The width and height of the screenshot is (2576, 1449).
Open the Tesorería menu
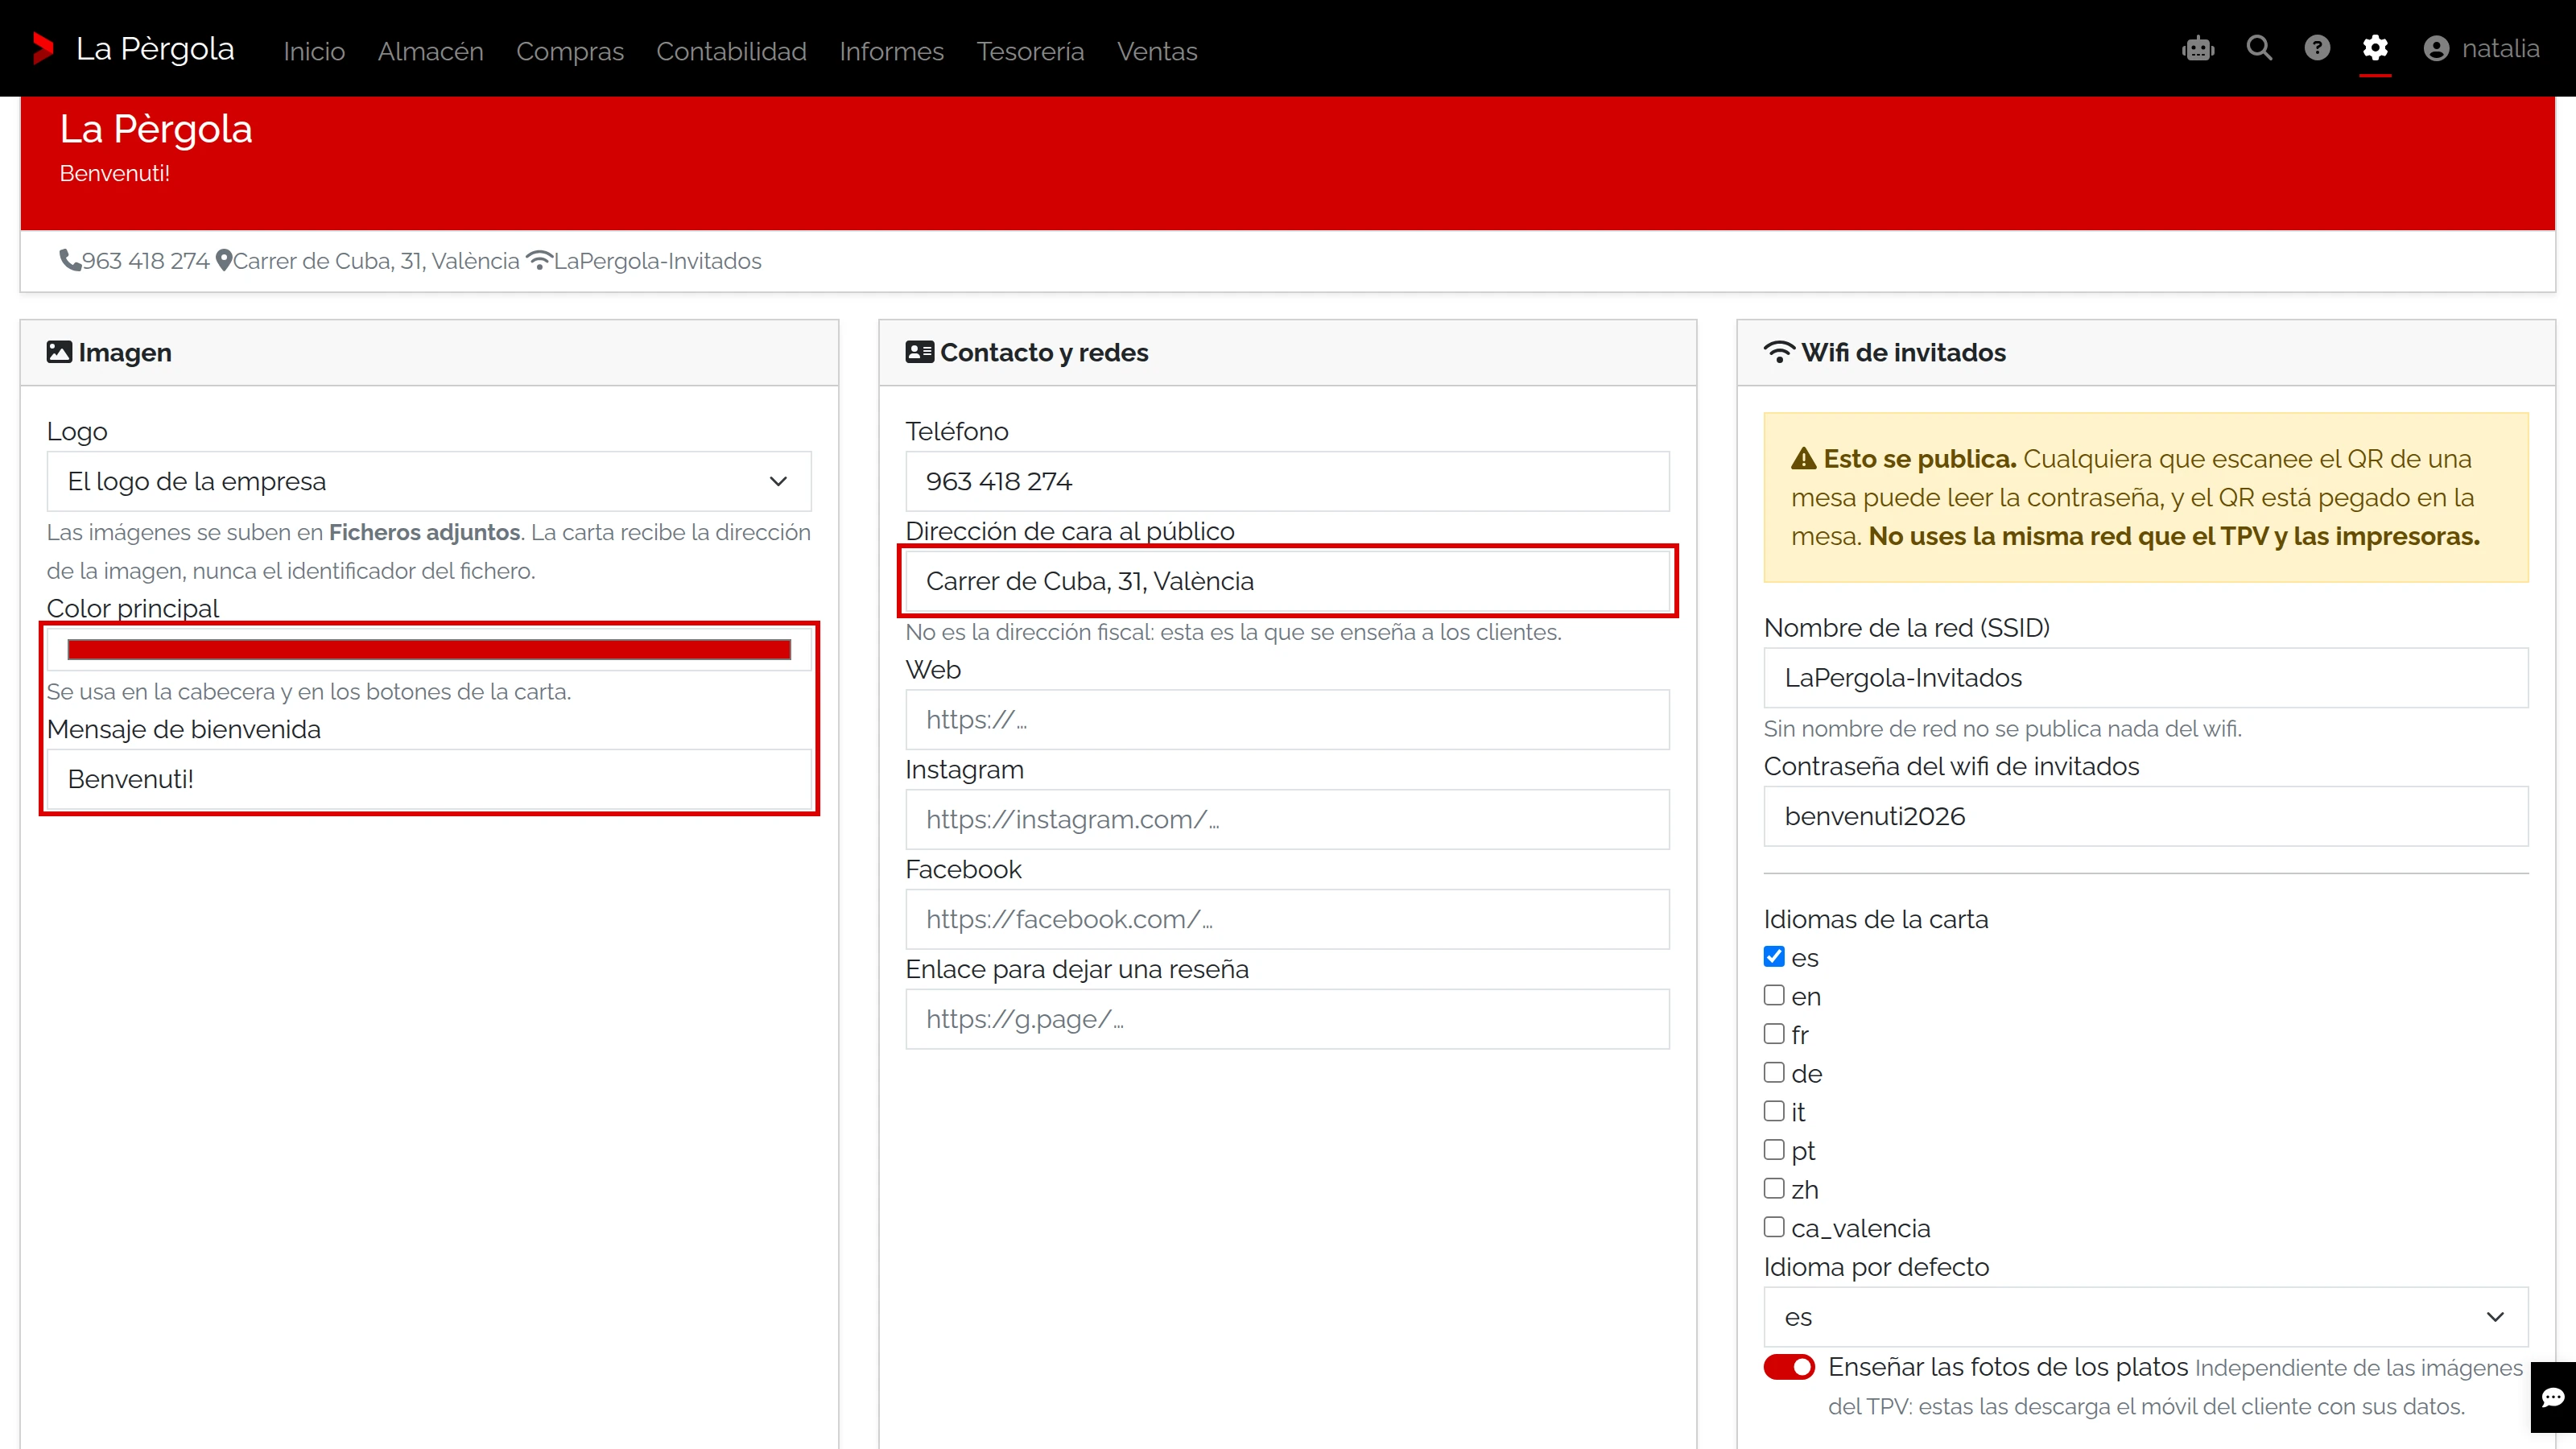(1030, 51)
